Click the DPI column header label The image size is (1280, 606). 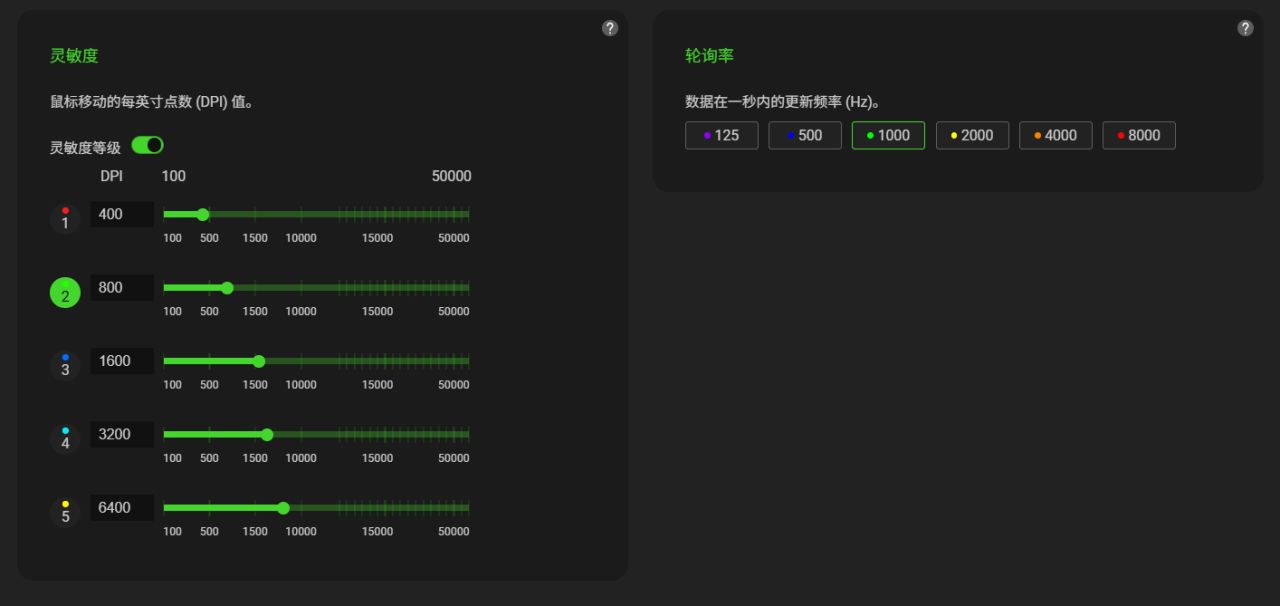pyautogui.click(x=111, y=176)
